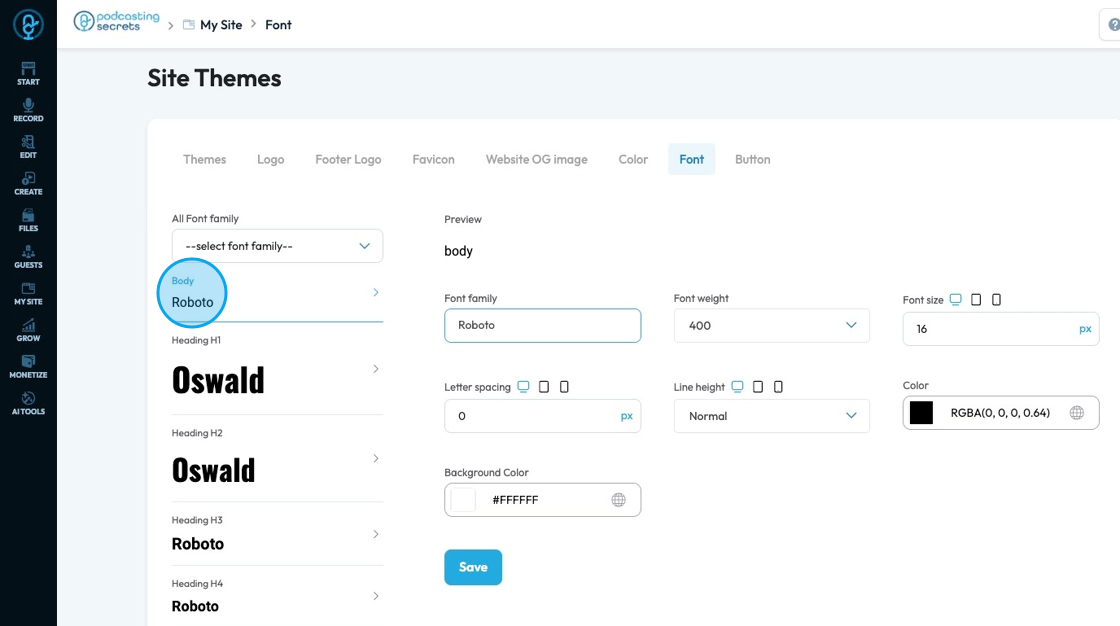Open the All Font family dropdown

click(277, 246)
